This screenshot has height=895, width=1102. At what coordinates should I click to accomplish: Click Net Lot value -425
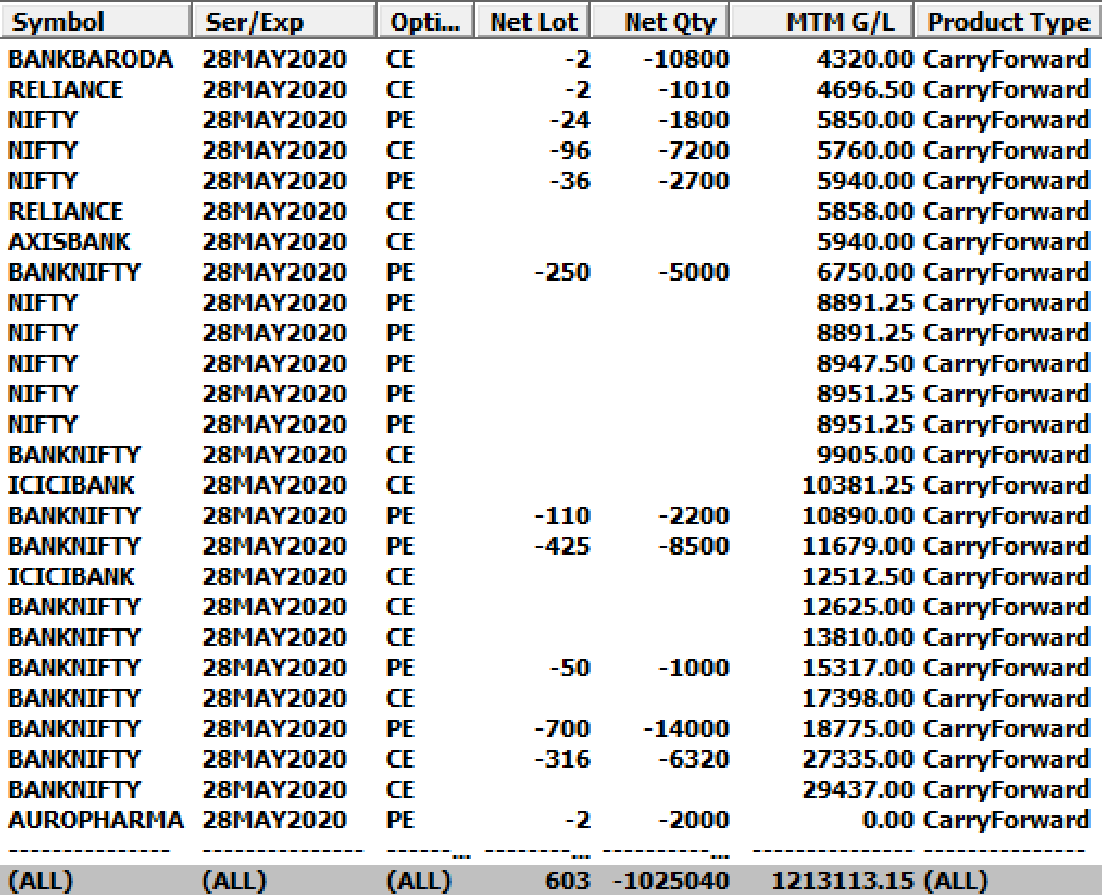[562, 546]
